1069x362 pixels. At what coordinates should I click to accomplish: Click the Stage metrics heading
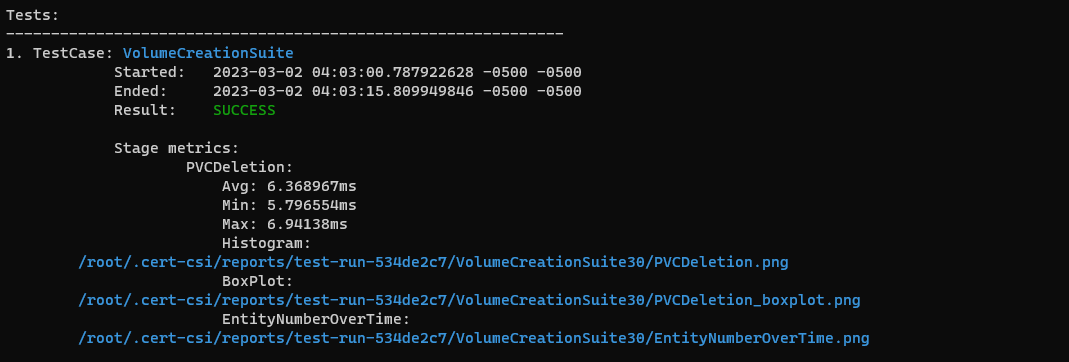click(177, 148)
